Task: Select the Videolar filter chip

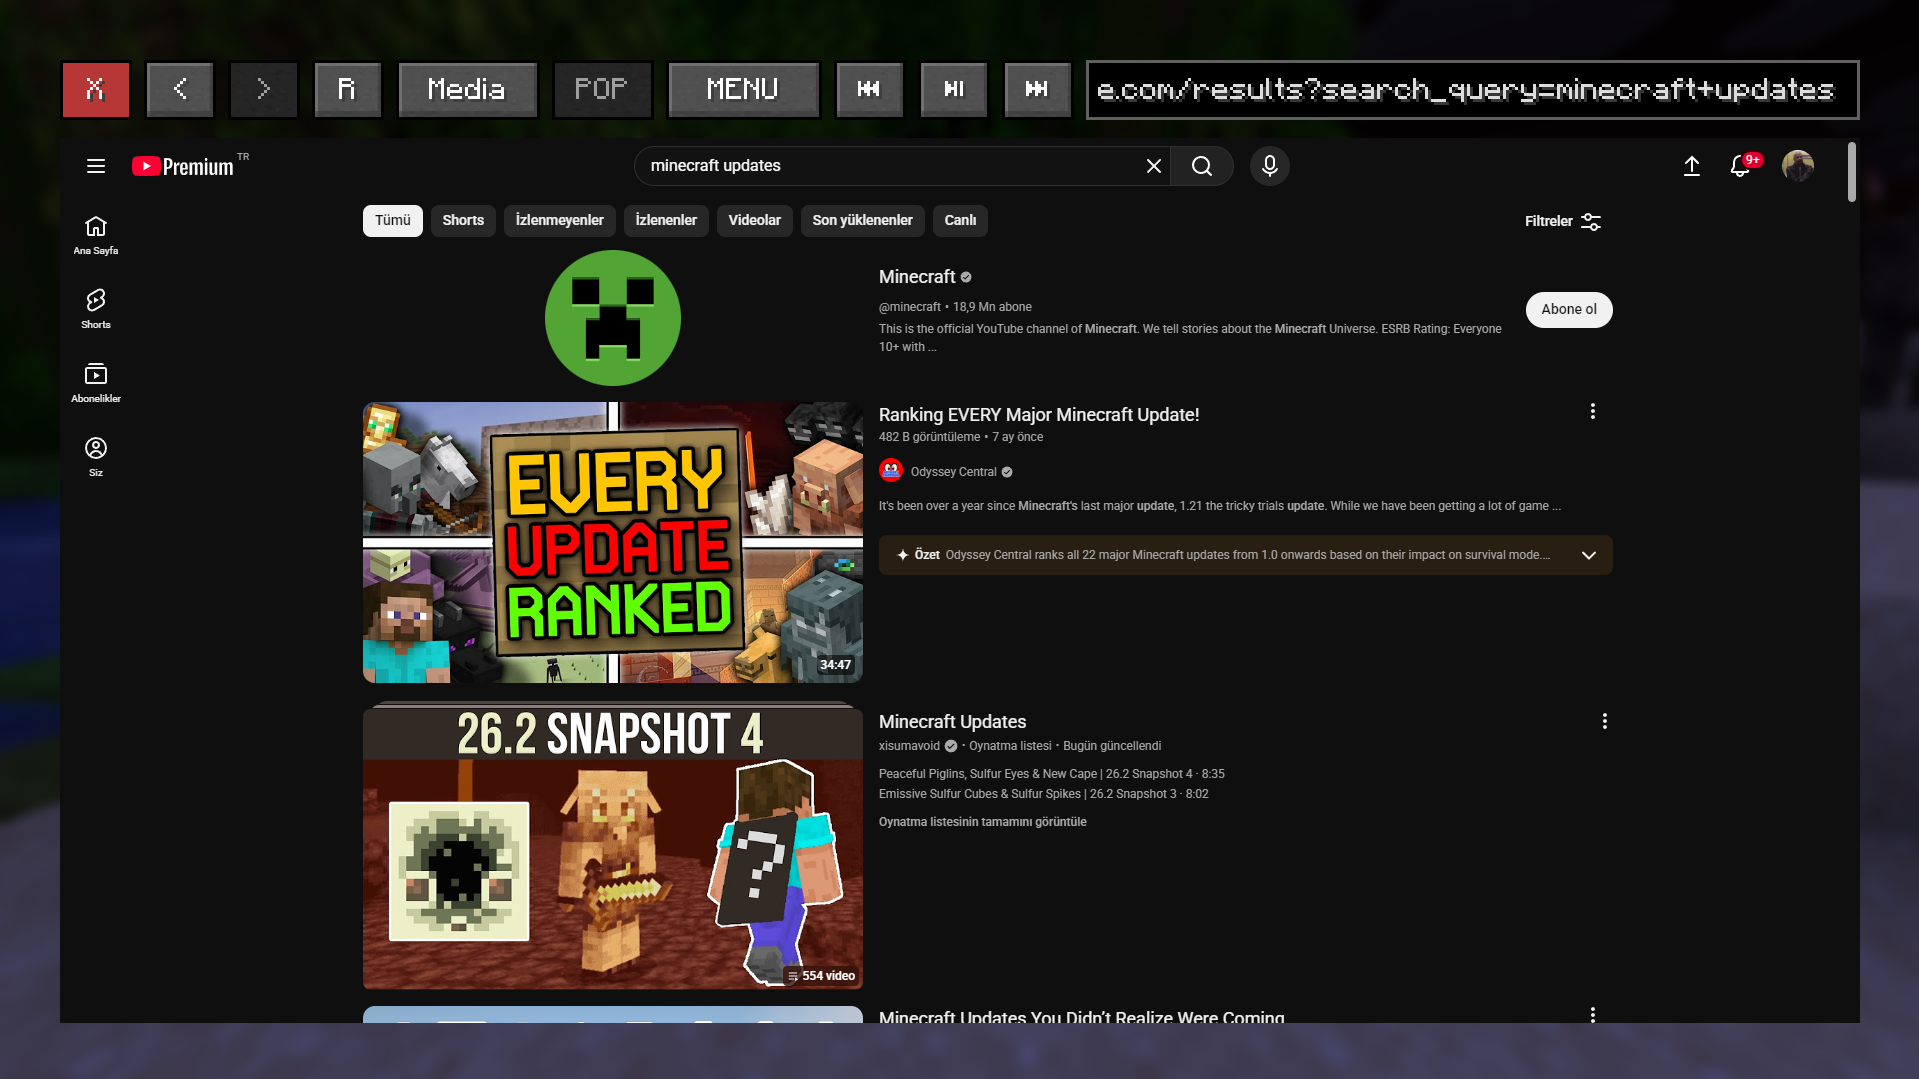Action: [x=755, y=221]
